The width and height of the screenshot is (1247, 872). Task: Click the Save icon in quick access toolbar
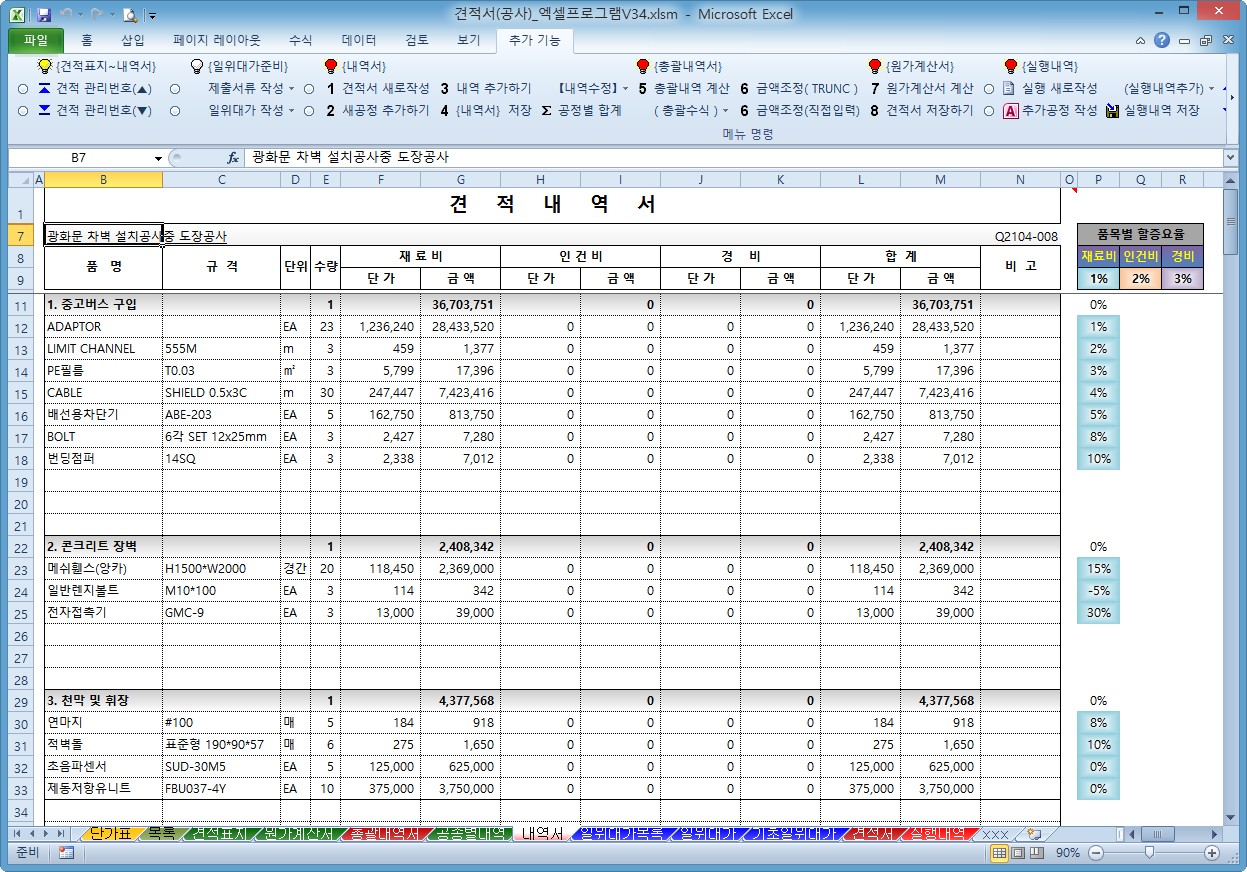[44, 15]
